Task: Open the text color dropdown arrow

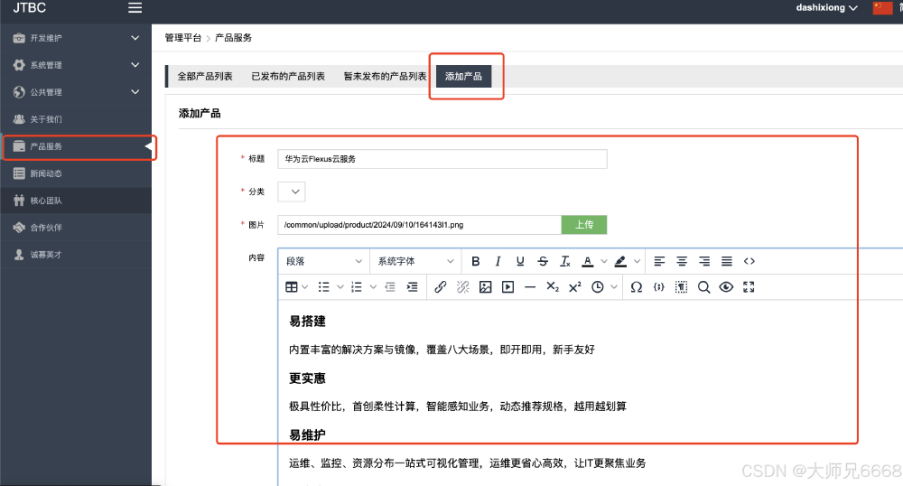Action: tap(604, 261)
